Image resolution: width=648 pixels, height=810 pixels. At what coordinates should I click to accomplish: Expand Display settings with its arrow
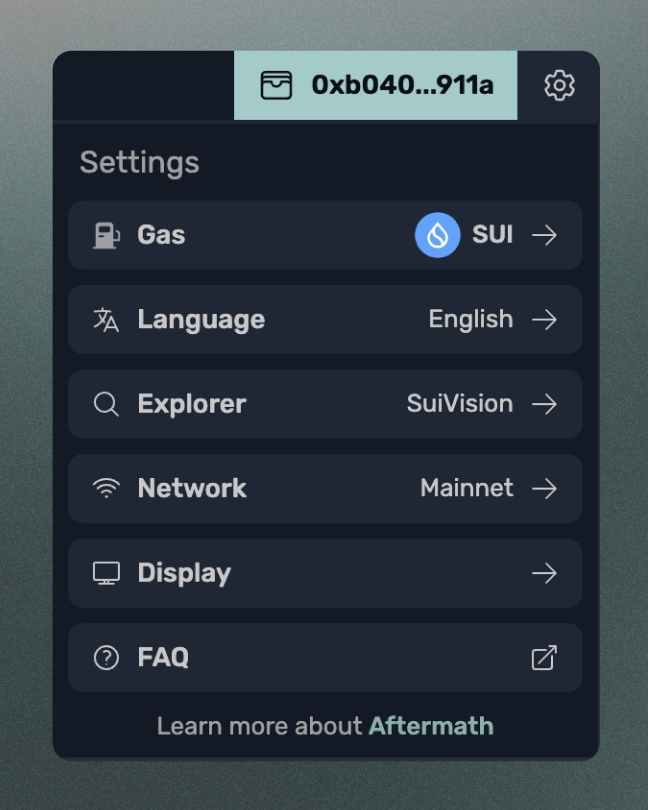point(544,573)
